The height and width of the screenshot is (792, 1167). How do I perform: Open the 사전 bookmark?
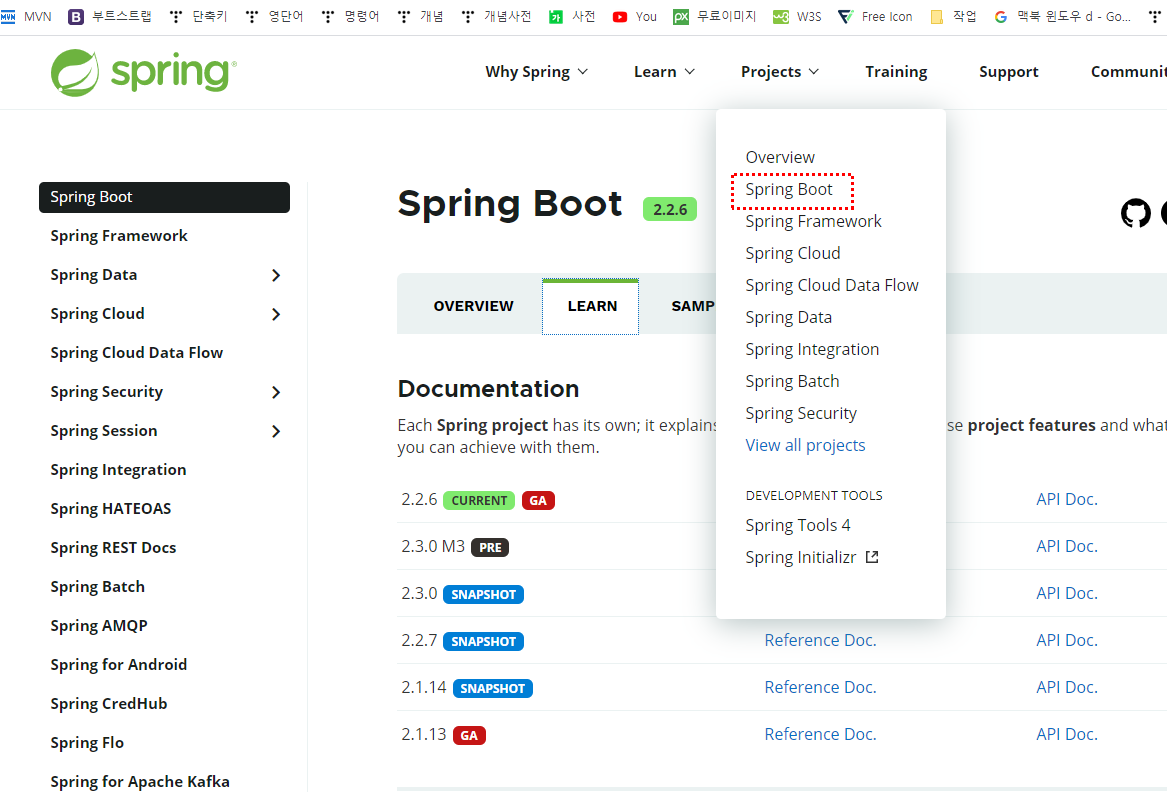pos(572,16)
